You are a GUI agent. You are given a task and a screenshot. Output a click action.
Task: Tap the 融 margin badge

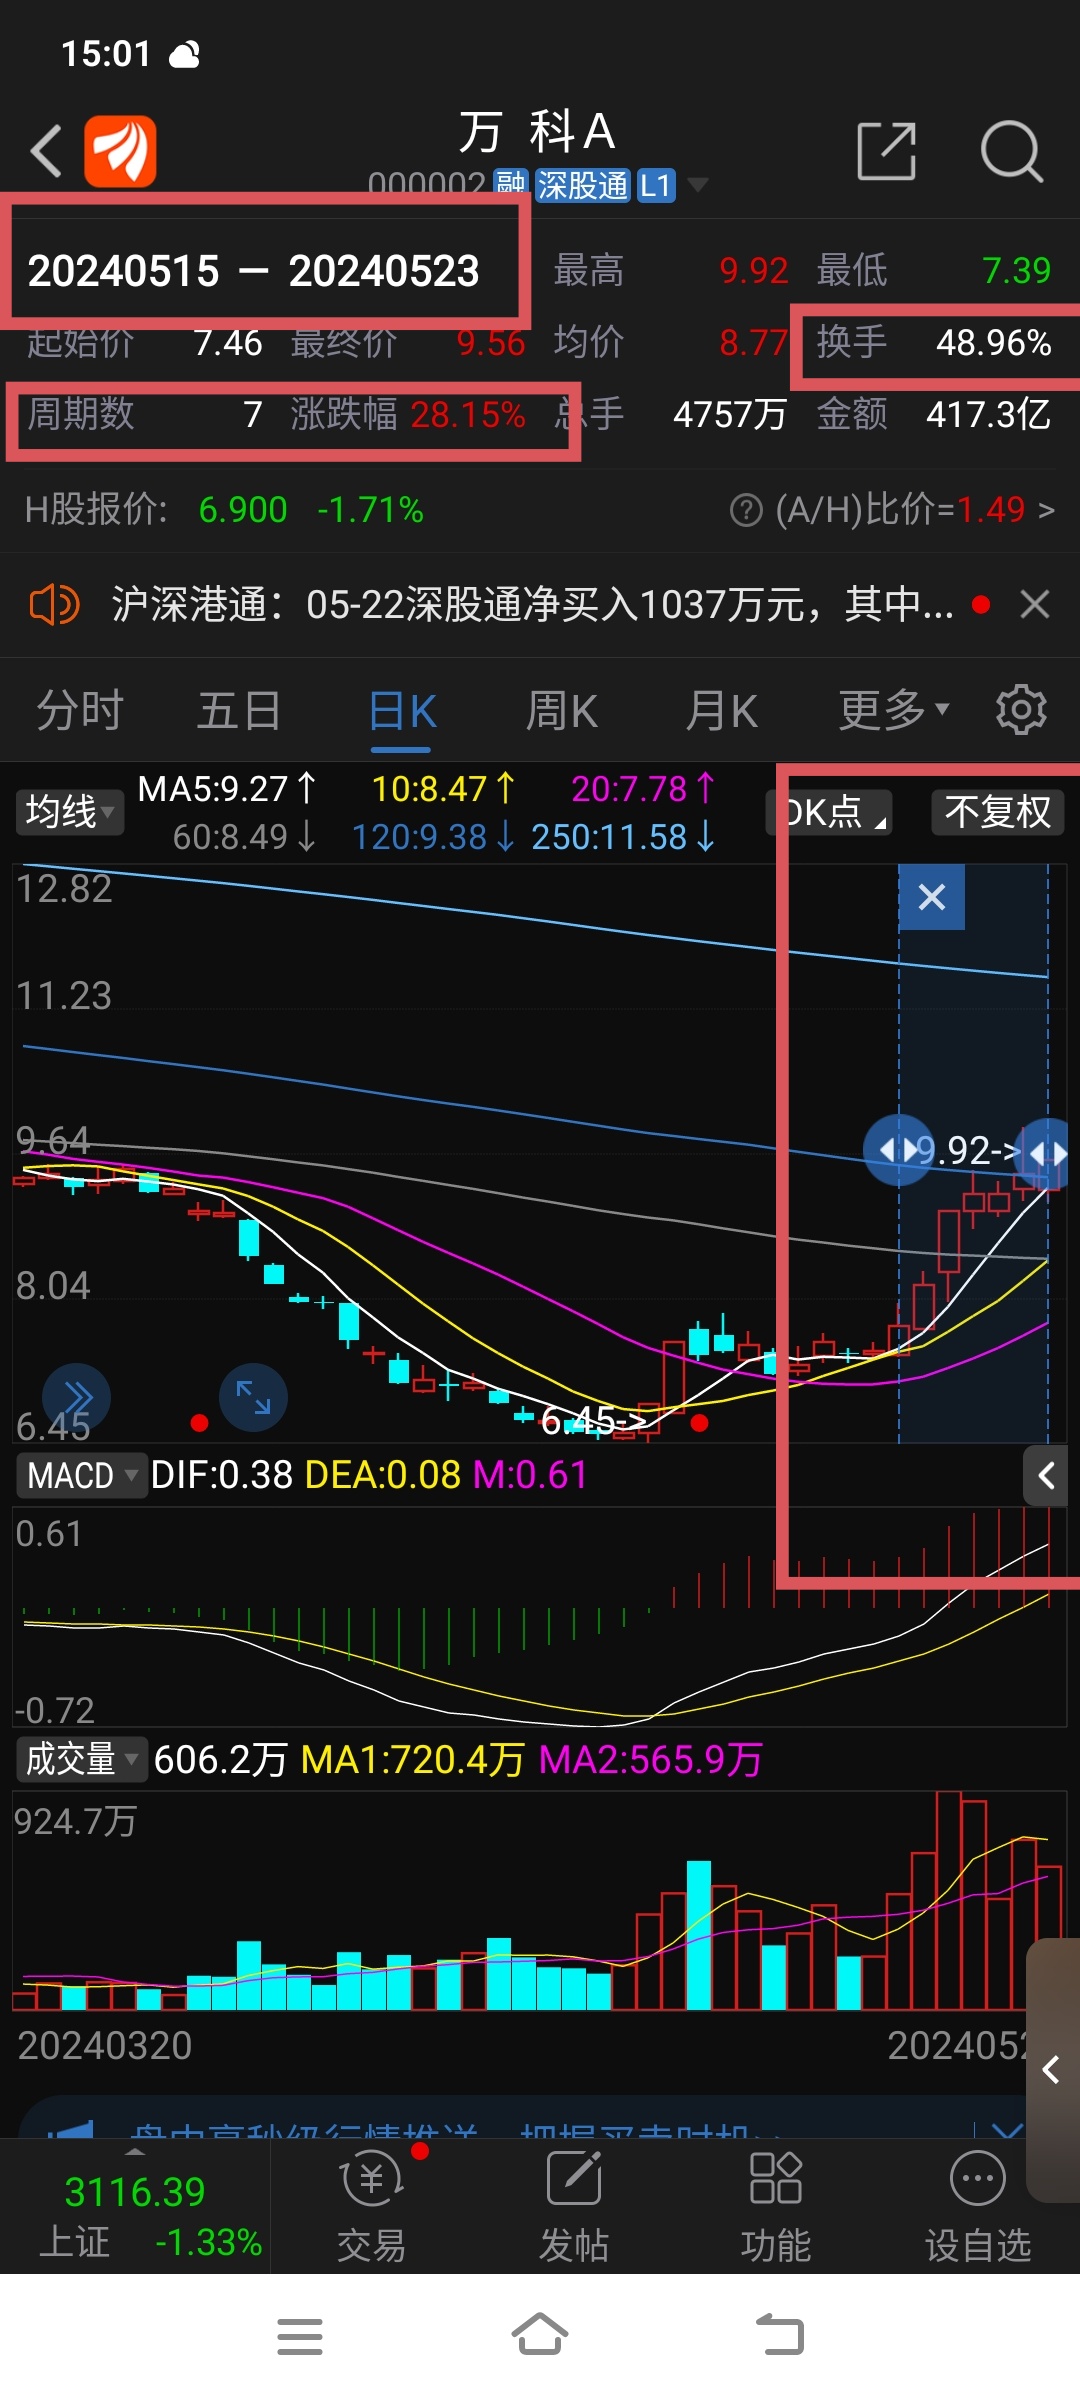click(x=511, y=185)
